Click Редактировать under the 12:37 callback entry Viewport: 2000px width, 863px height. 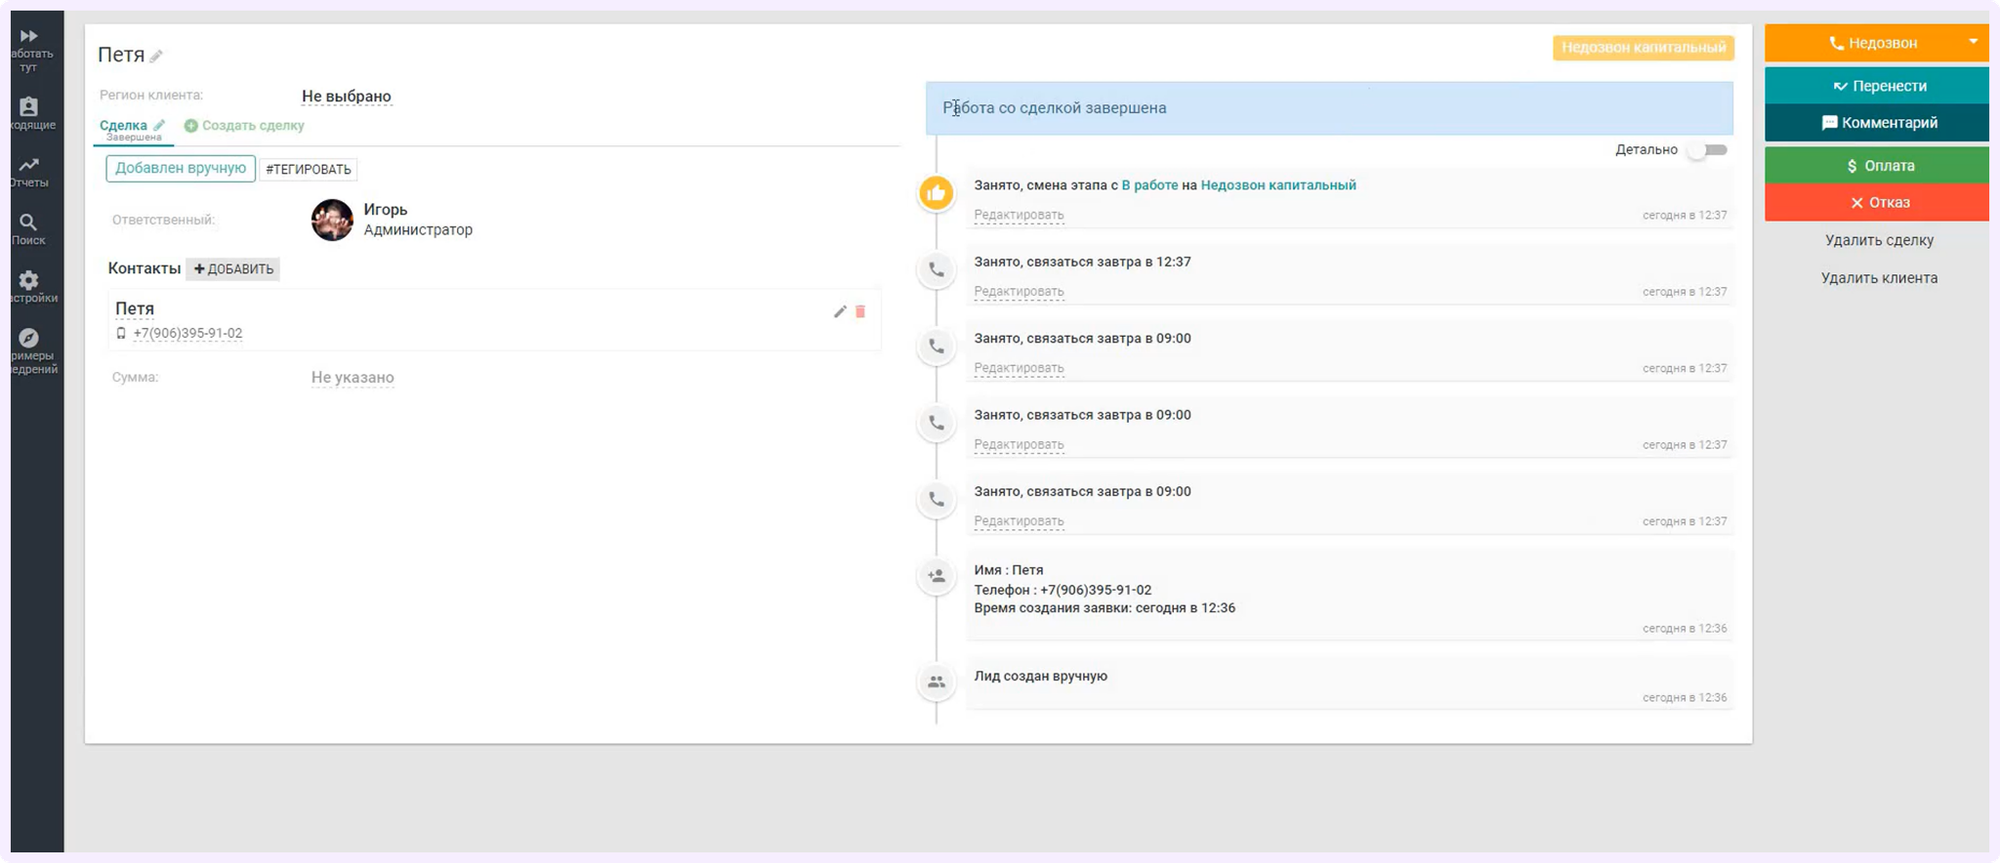coord(1019,292)
